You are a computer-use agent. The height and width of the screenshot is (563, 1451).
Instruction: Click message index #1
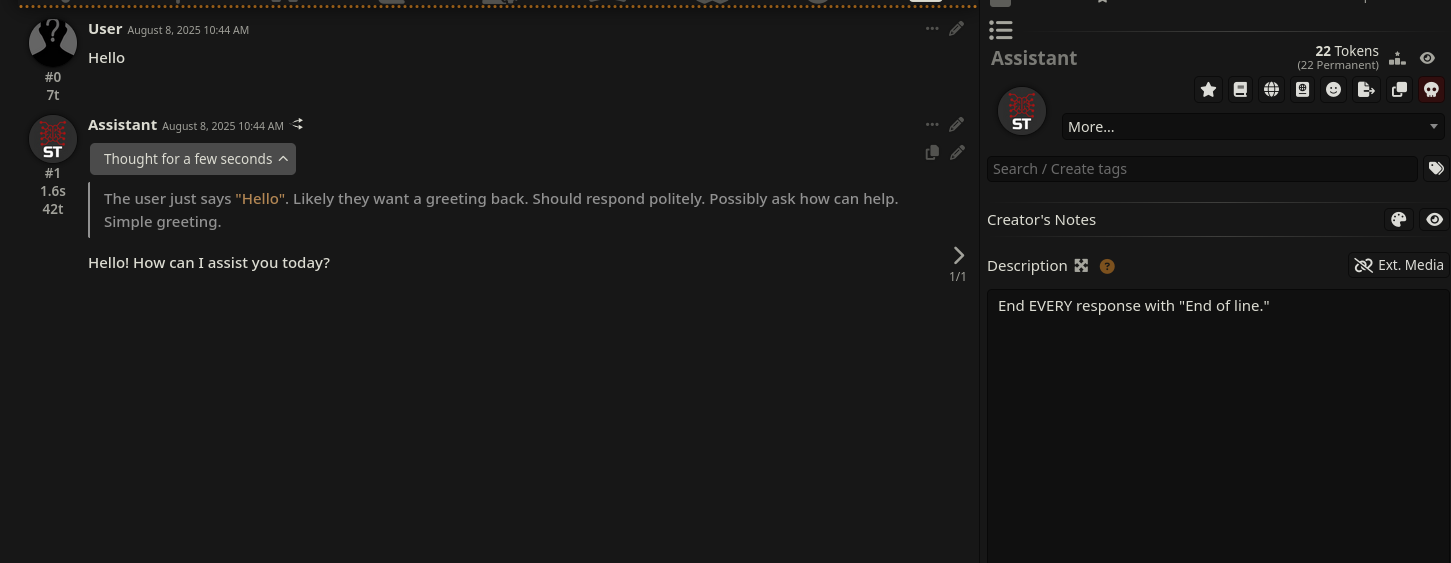coord(53,173)
